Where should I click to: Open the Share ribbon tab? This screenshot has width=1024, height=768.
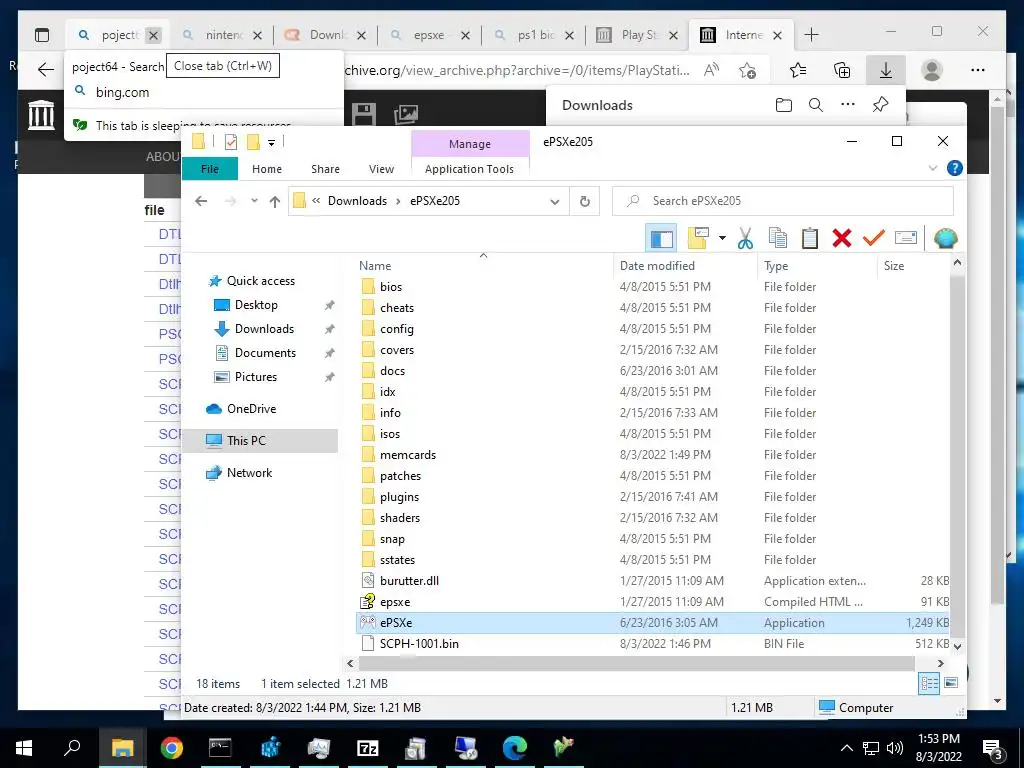tap(325, 169)
